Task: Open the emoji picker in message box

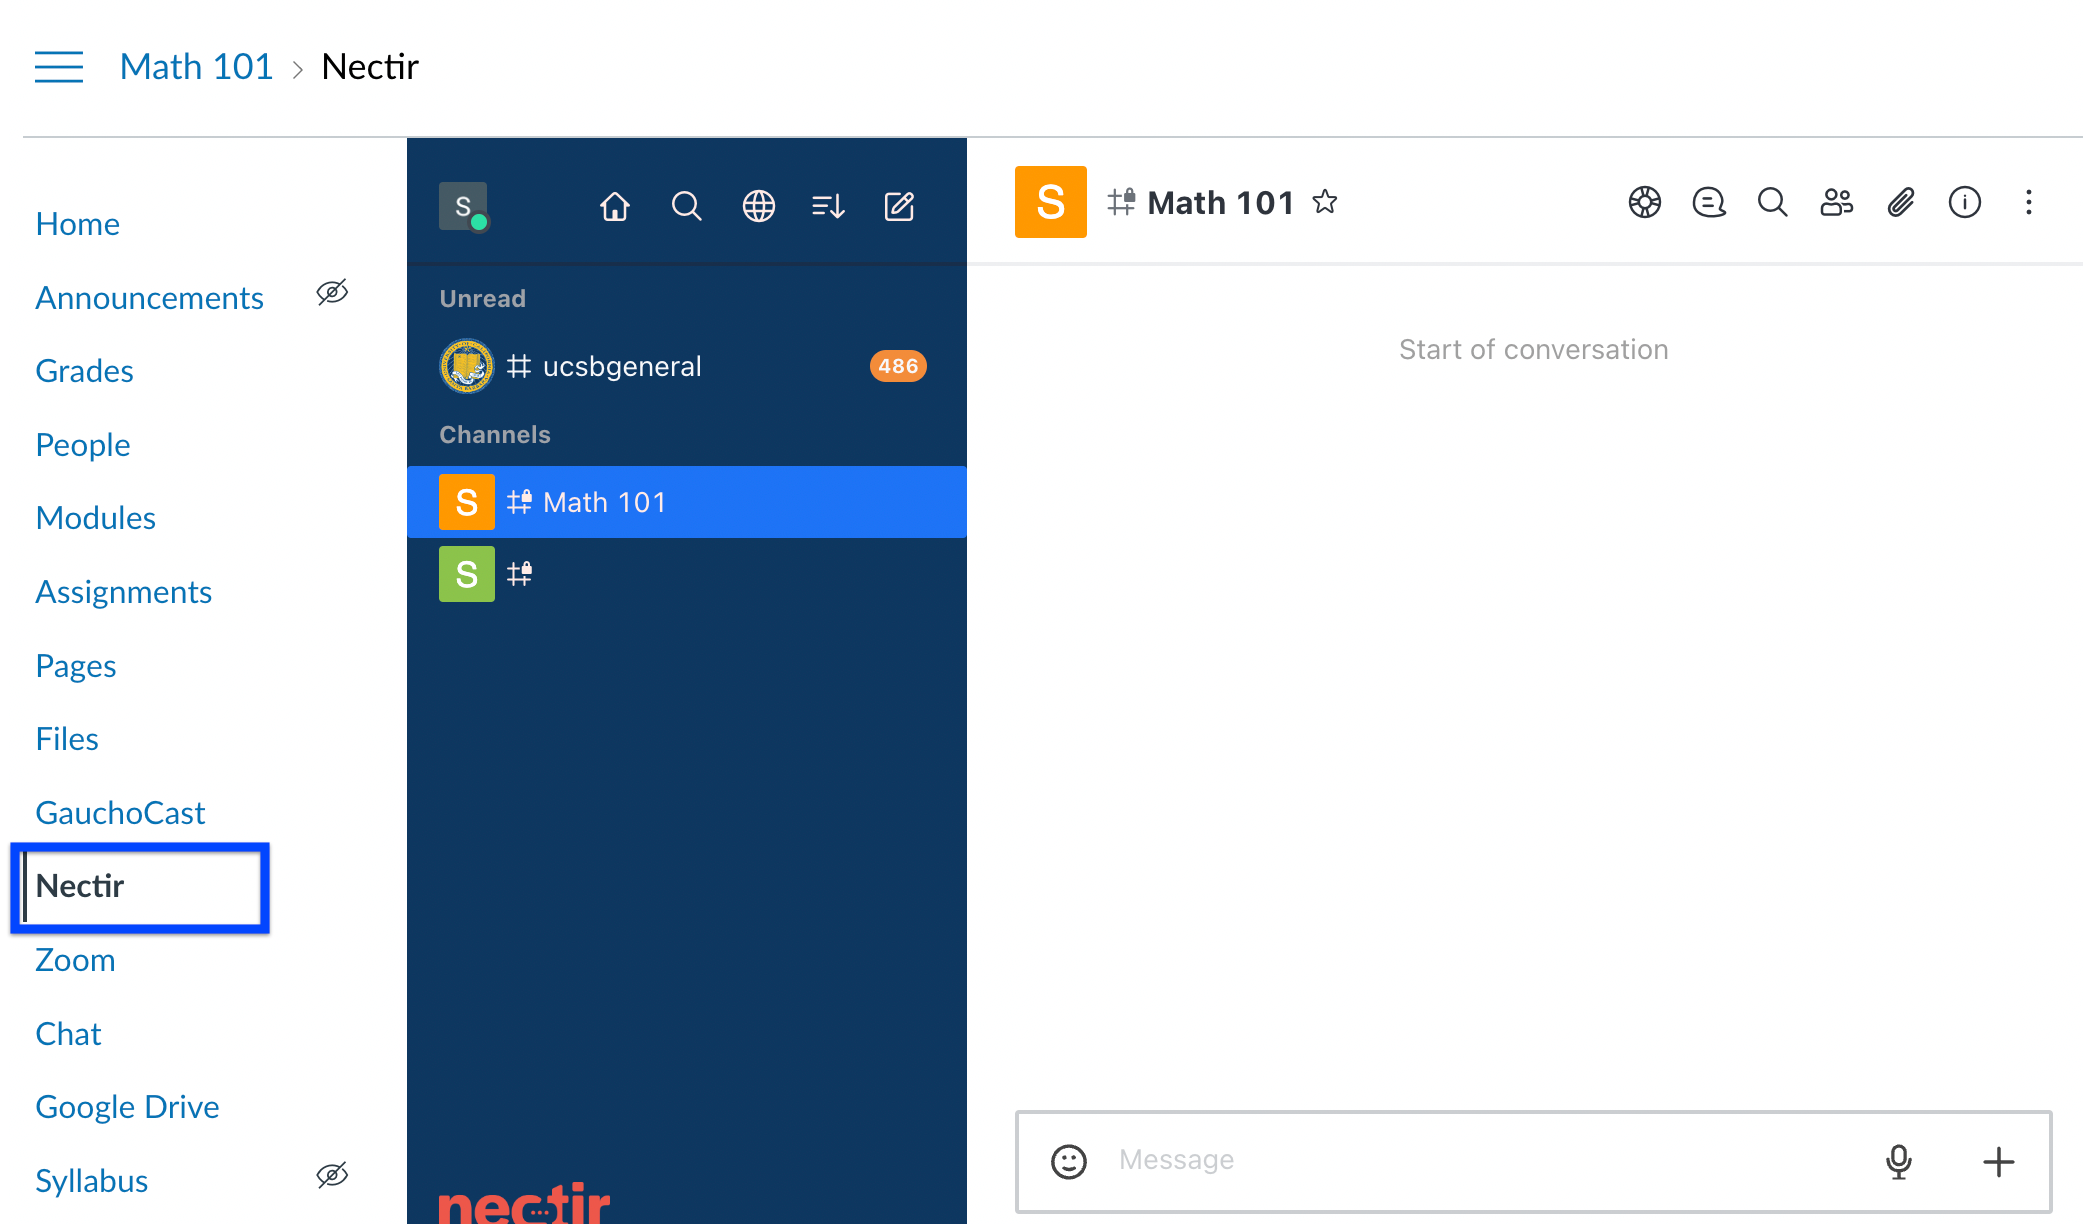Action: (x=1069, y=1161)
